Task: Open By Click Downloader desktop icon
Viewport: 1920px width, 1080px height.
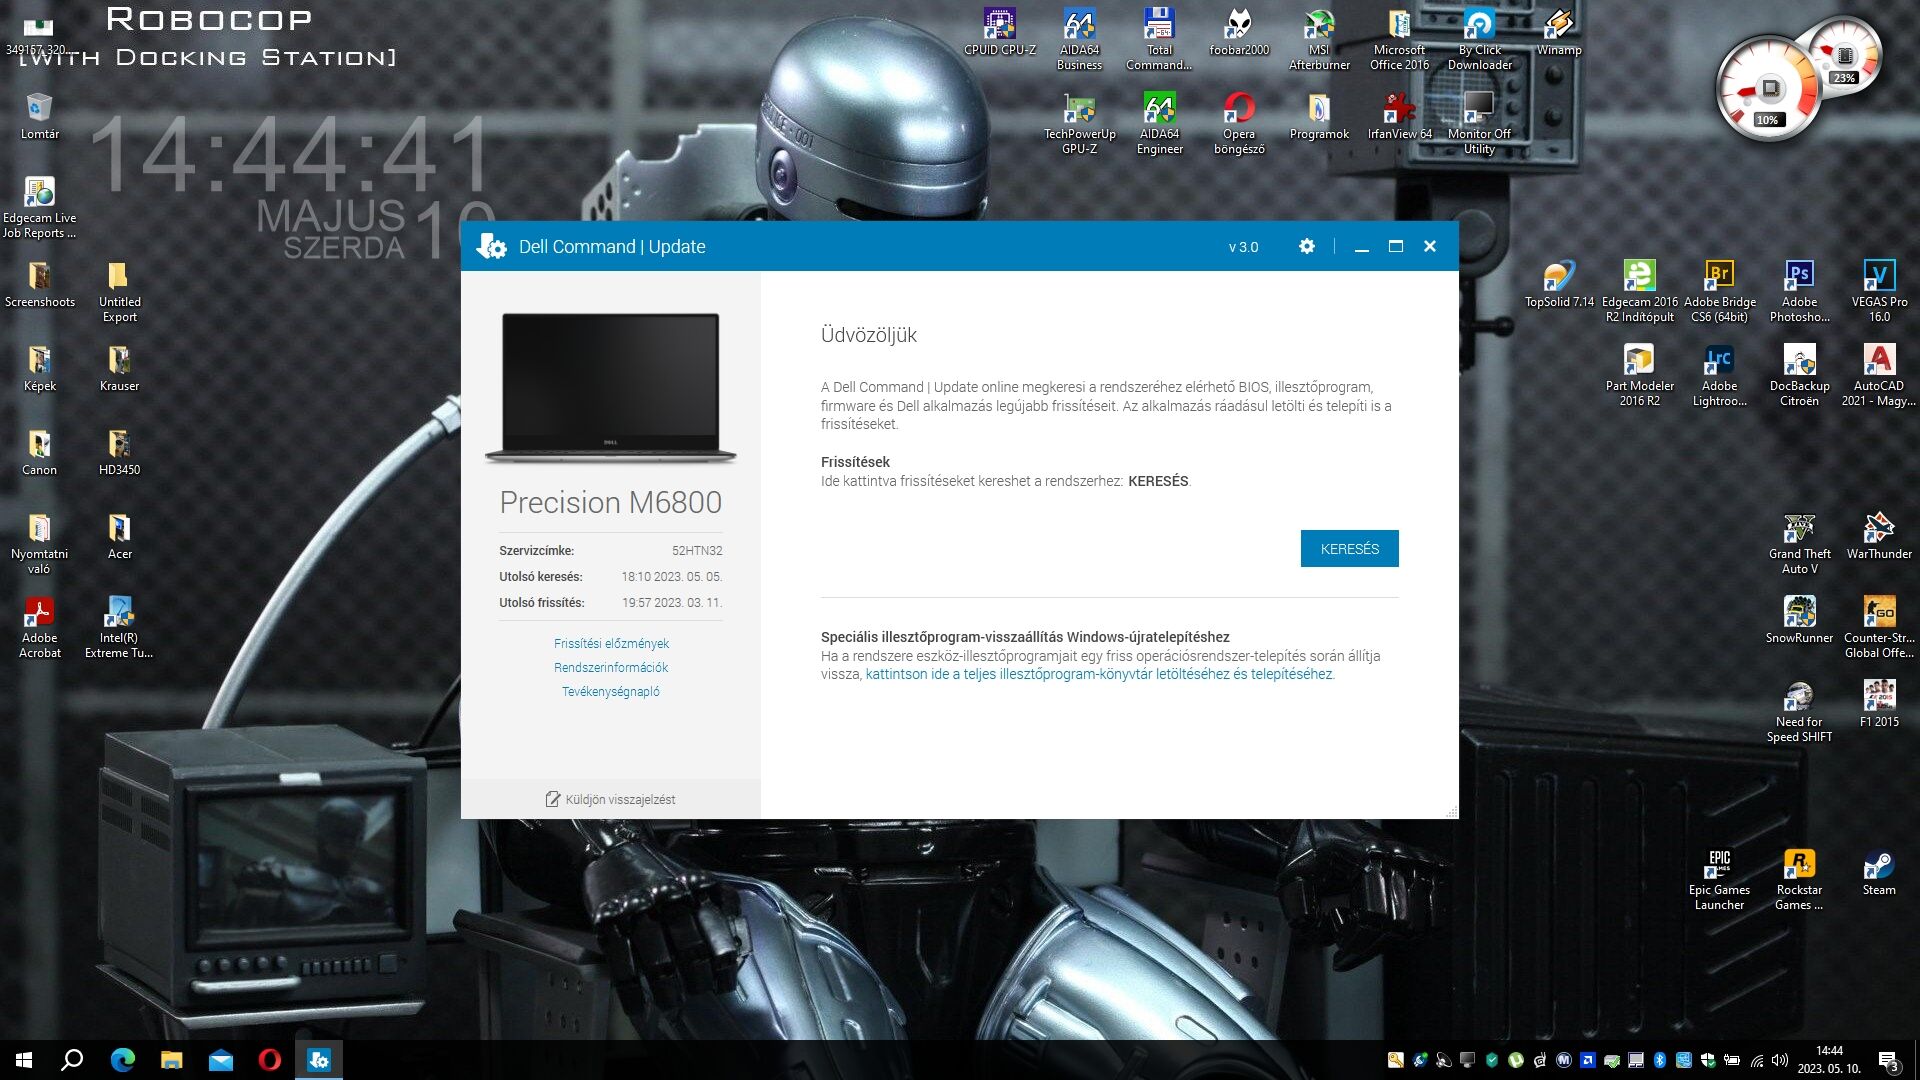Action: 1479,39
